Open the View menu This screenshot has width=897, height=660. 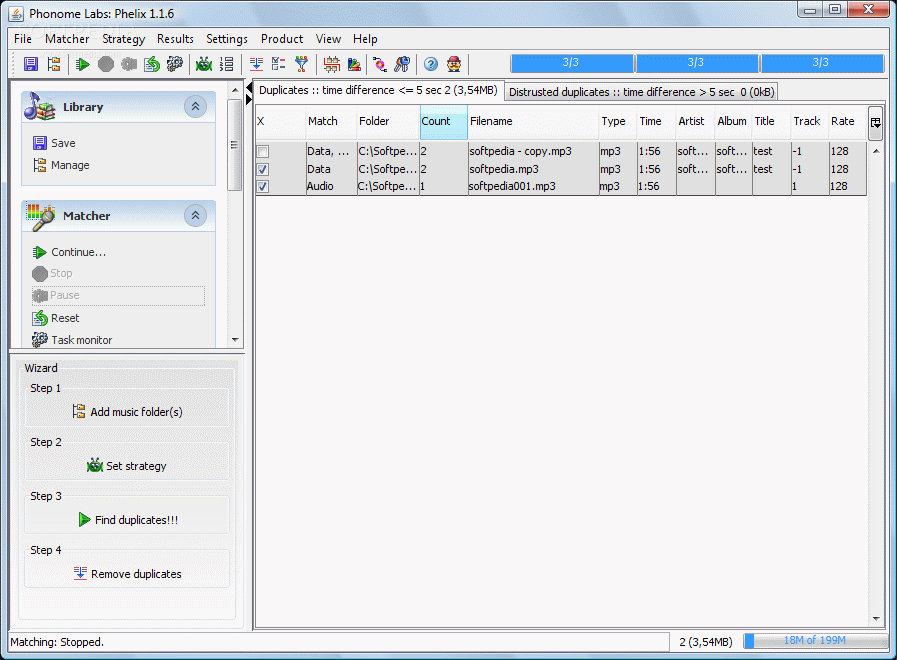pyautogui.click(x=328, y=39)
